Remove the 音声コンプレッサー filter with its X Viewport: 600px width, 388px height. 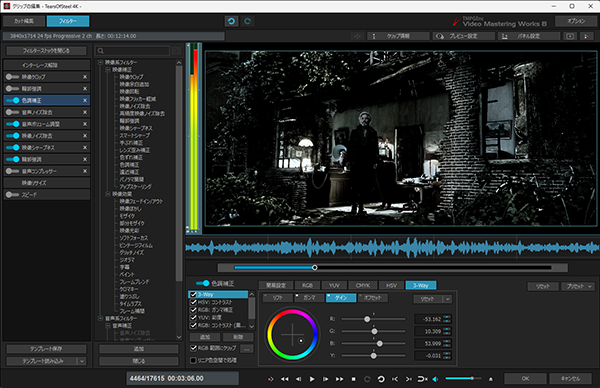tap(85, 171)
